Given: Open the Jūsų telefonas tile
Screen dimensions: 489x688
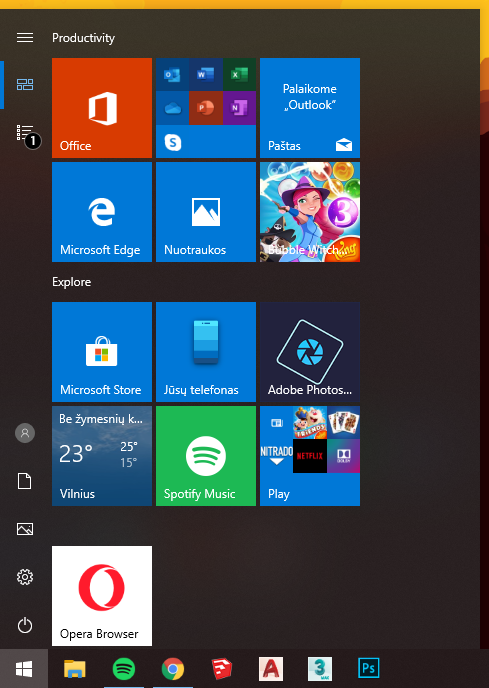Looking at the screenshot, I should pyautogui.click(x=206, y=352).
